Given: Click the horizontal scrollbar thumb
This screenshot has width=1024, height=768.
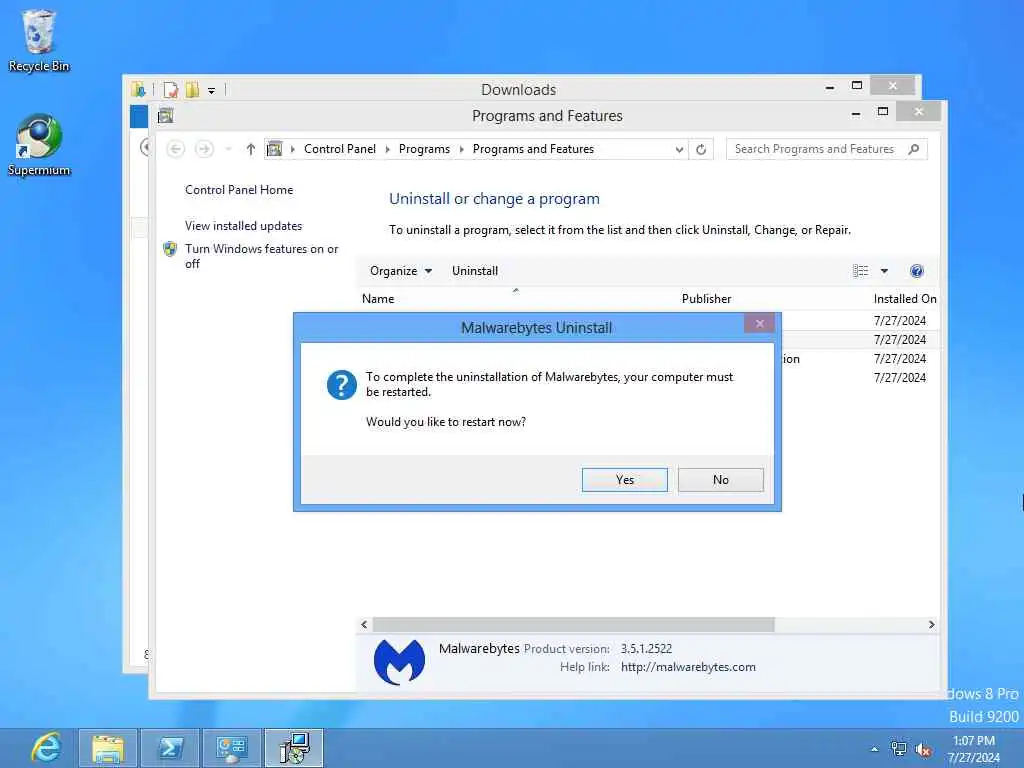Looking at the screenshot, I should [573, 625].
